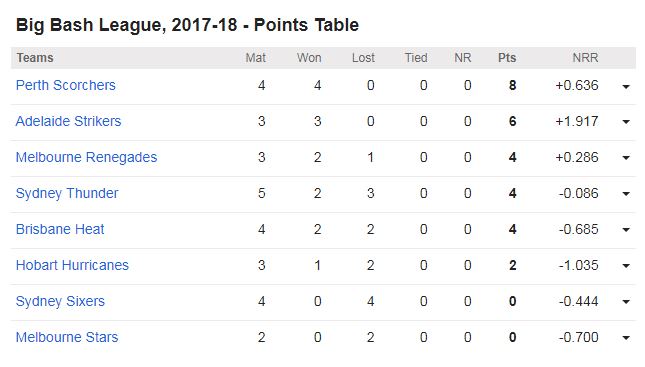
Task: Click the Pts column header
Action: [x=507, y=58]
